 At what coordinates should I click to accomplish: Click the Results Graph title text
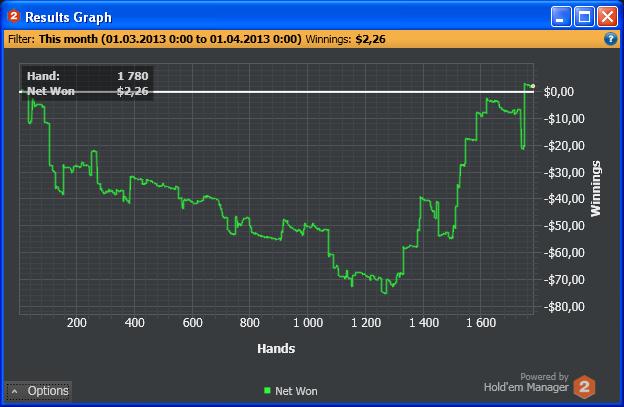(68, 17)
